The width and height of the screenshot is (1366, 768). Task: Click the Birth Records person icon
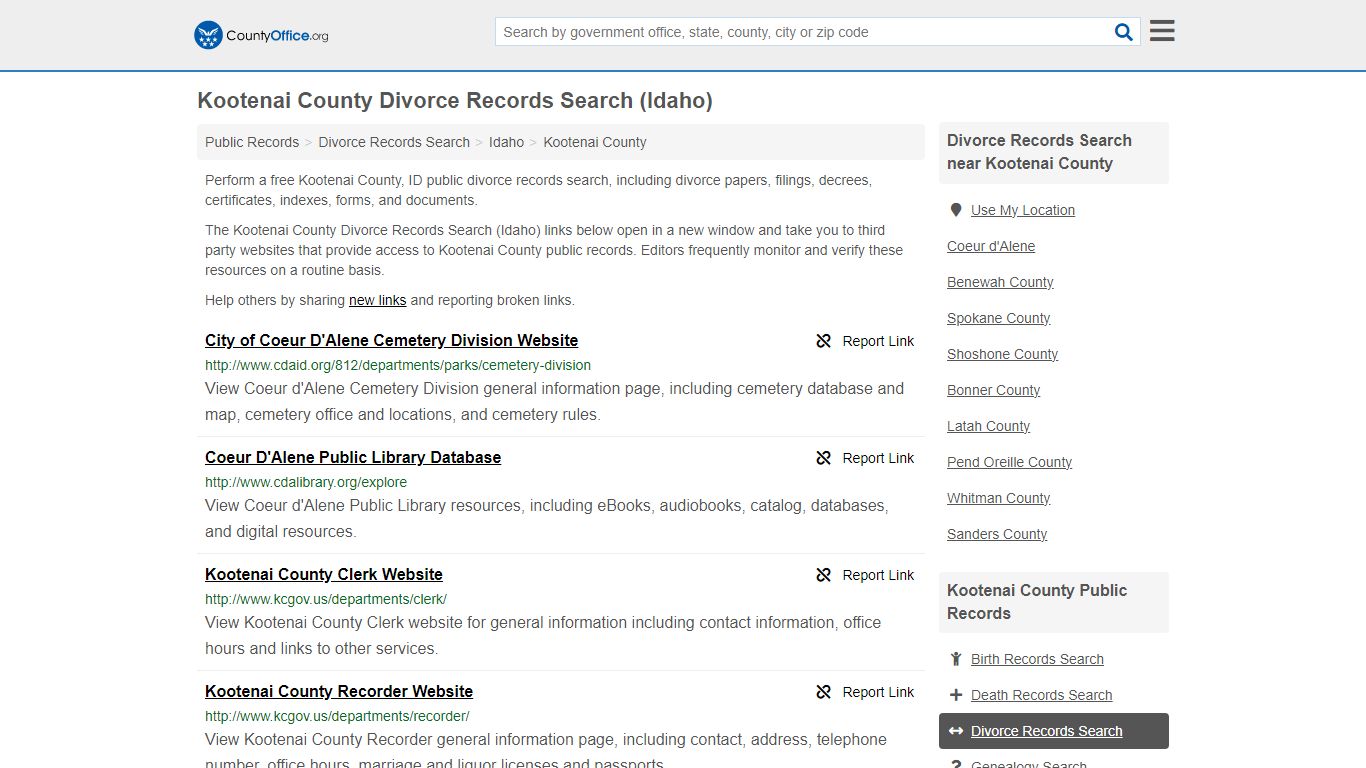[956, 659]
